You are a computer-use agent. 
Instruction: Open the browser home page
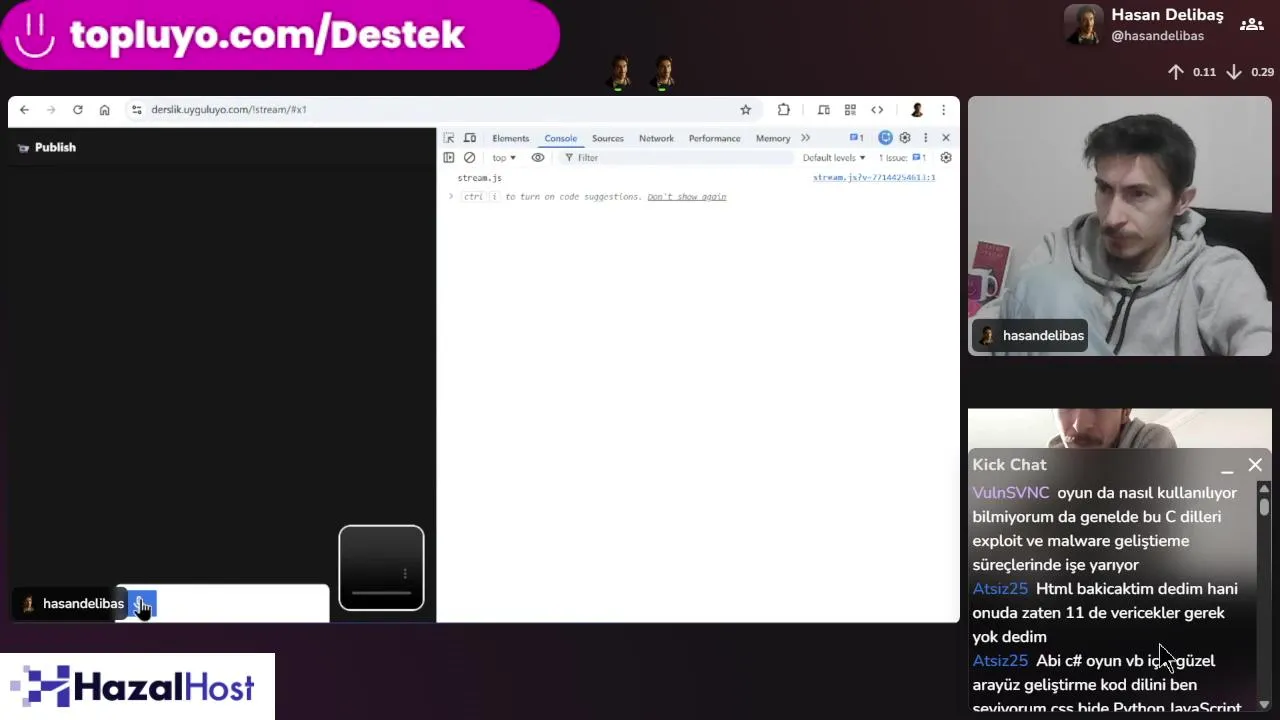click(x=104, y=110)
